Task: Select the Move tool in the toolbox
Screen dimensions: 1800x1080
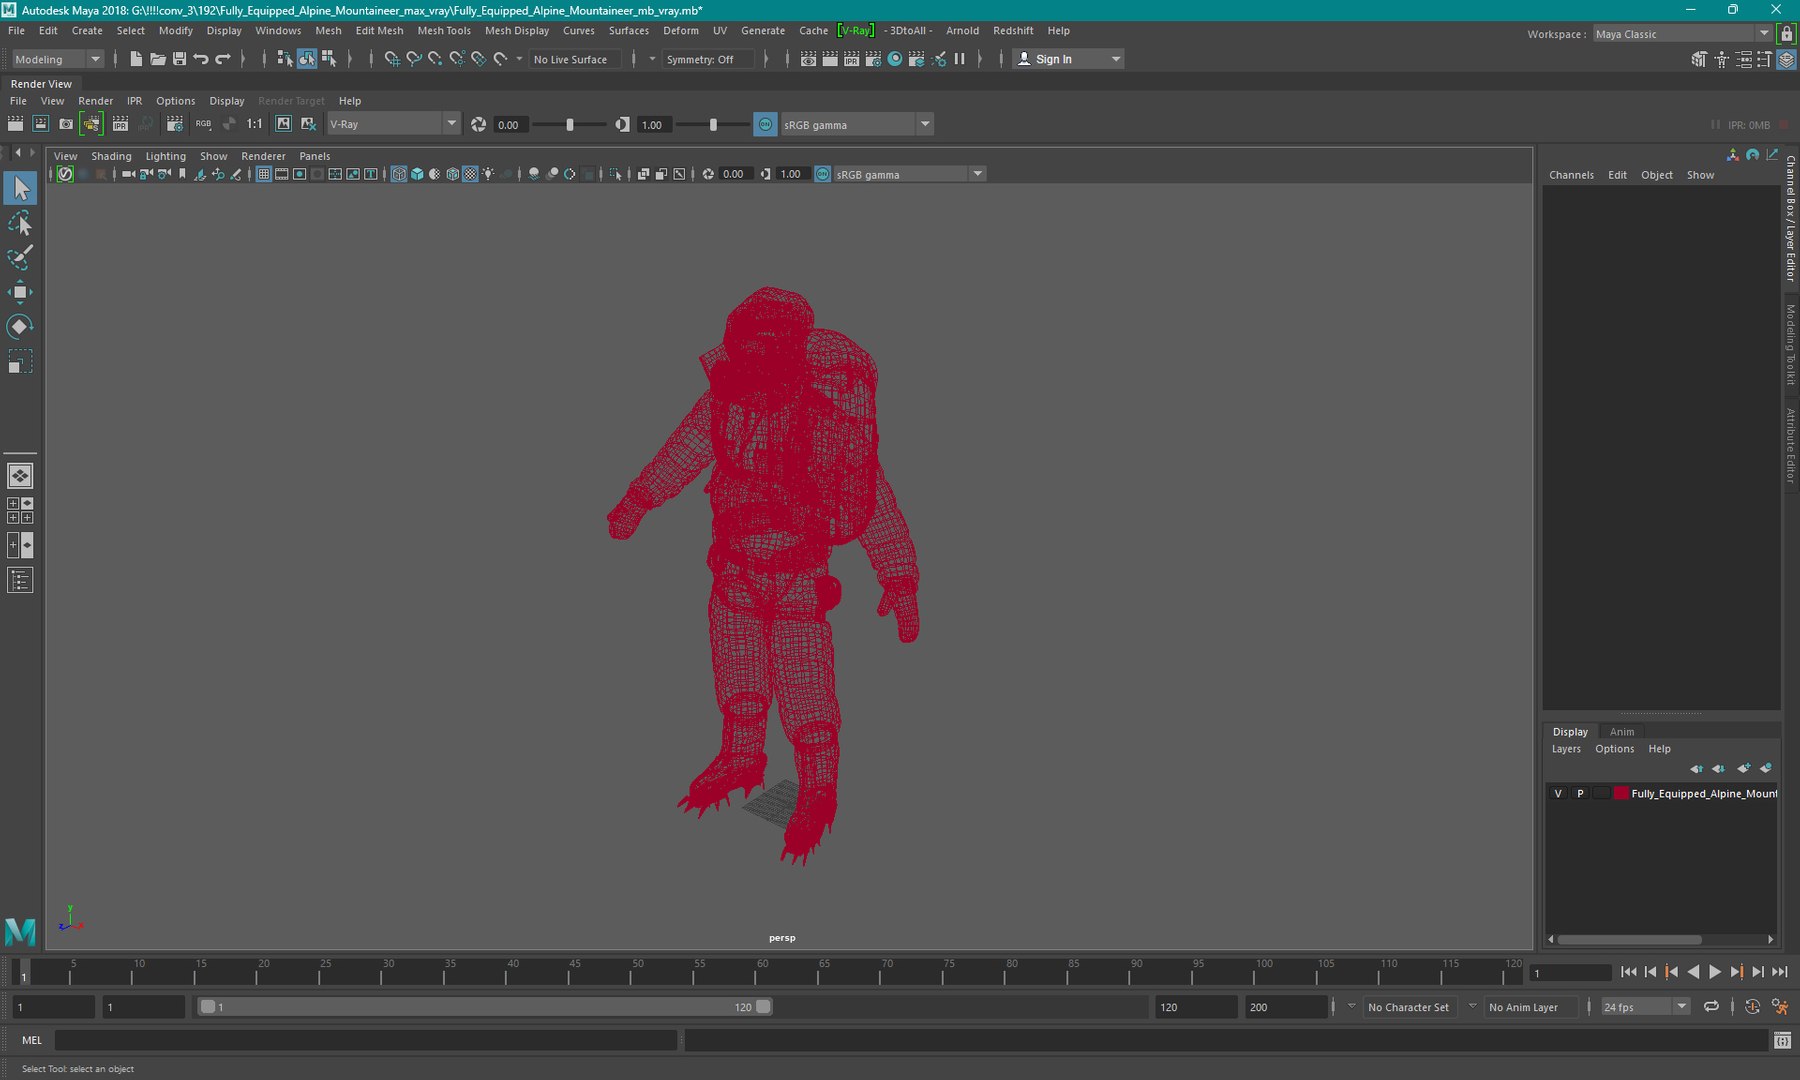Action: point(20,292)
